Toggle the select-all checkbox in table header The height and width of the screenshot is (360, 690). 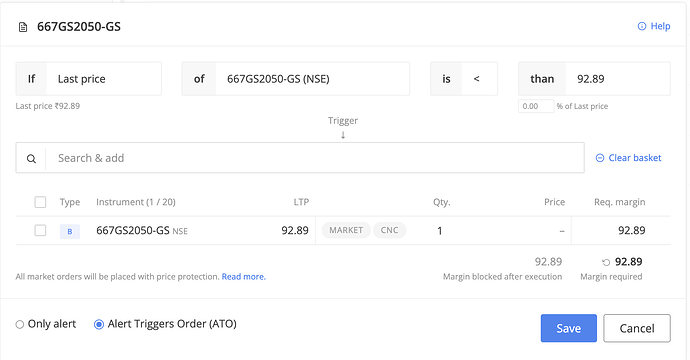pyautogui.click(x=40, y=202)
